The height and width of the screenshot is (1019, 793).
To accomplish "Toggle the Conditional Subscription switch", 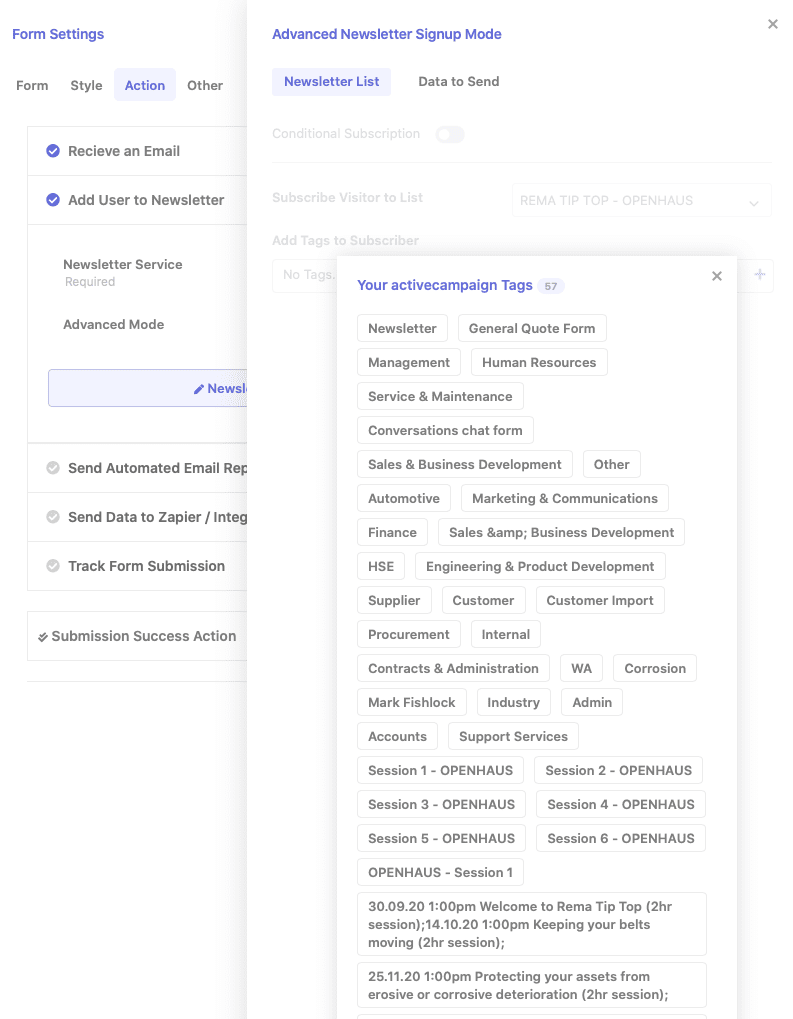I will click(449, 134).
